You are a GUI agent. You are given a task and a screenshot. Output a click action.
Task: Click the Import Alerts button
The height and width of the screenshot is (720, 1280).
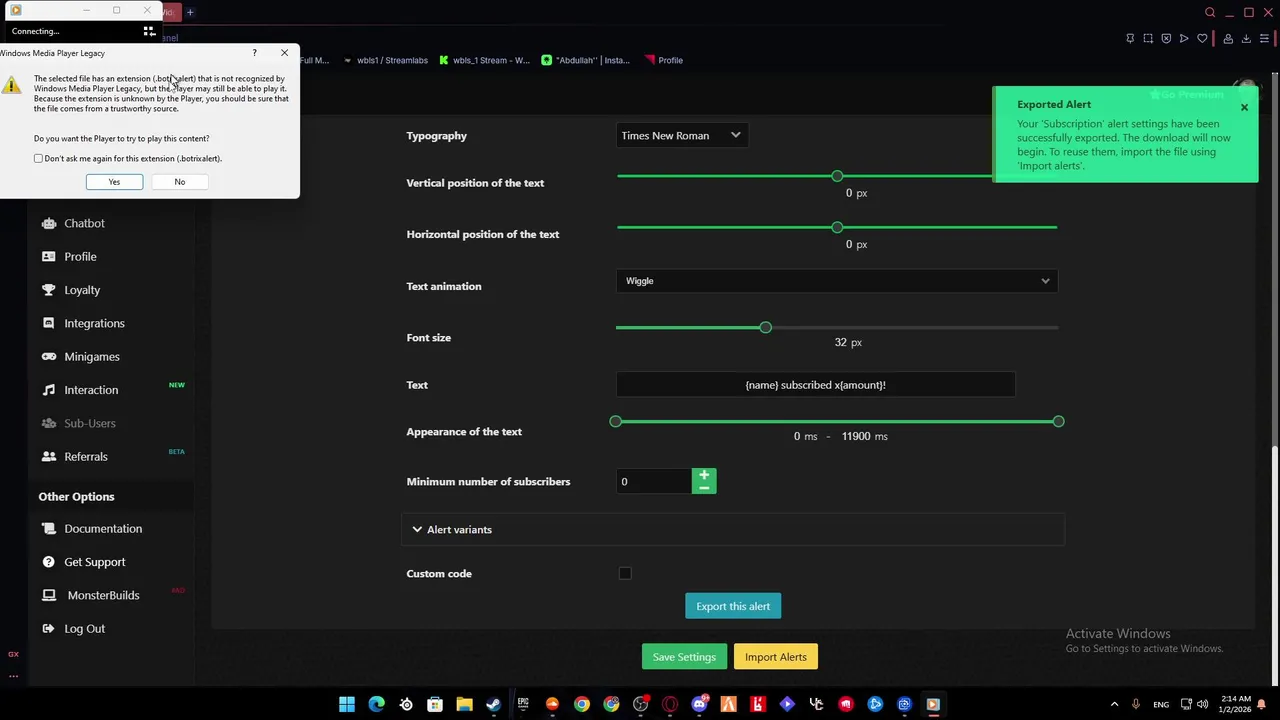coord(775,657)
